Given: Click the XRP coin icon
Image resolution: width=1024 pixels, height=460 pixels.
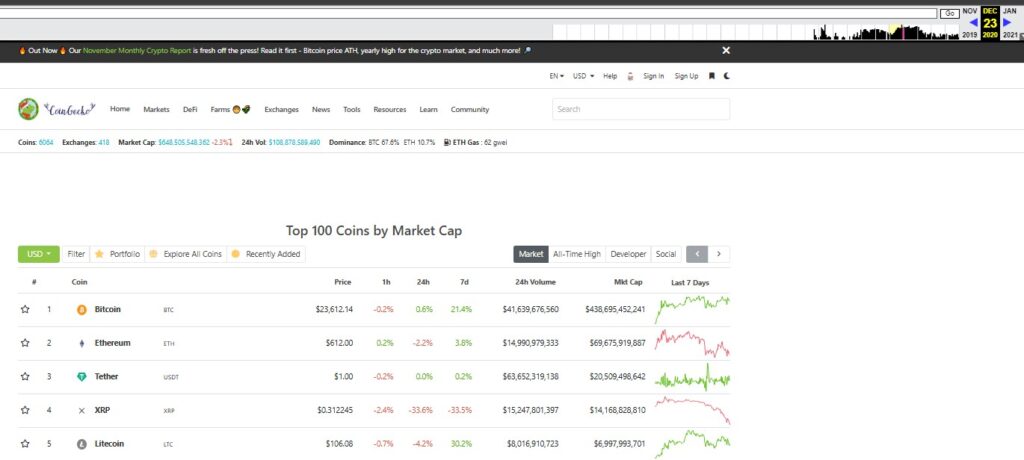Looking at the screenshot, I should click(82, 410).
